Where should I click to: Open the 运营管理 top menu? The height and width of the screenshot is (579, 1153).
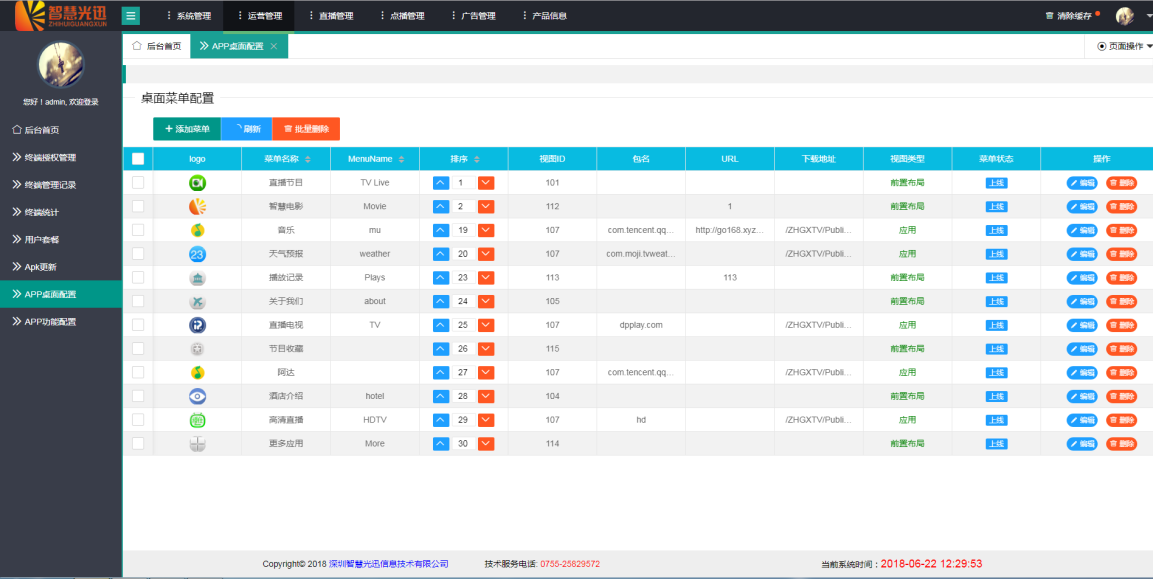pyautogui.click(x=259, y=15)
